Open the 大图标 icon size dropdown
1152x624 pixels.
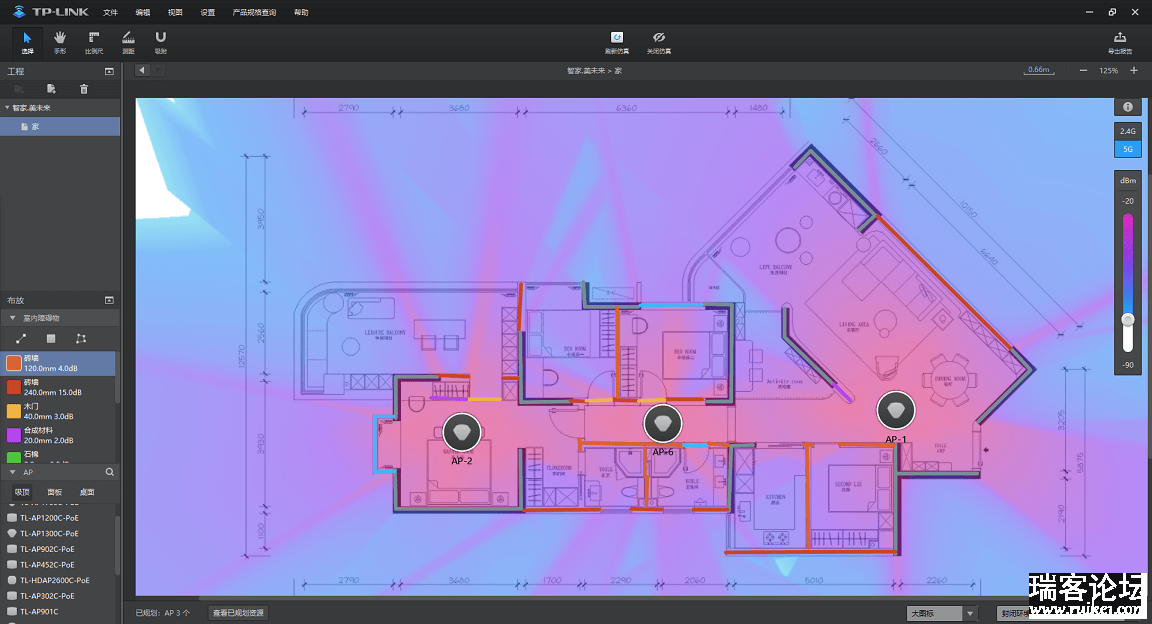[943, 613]
